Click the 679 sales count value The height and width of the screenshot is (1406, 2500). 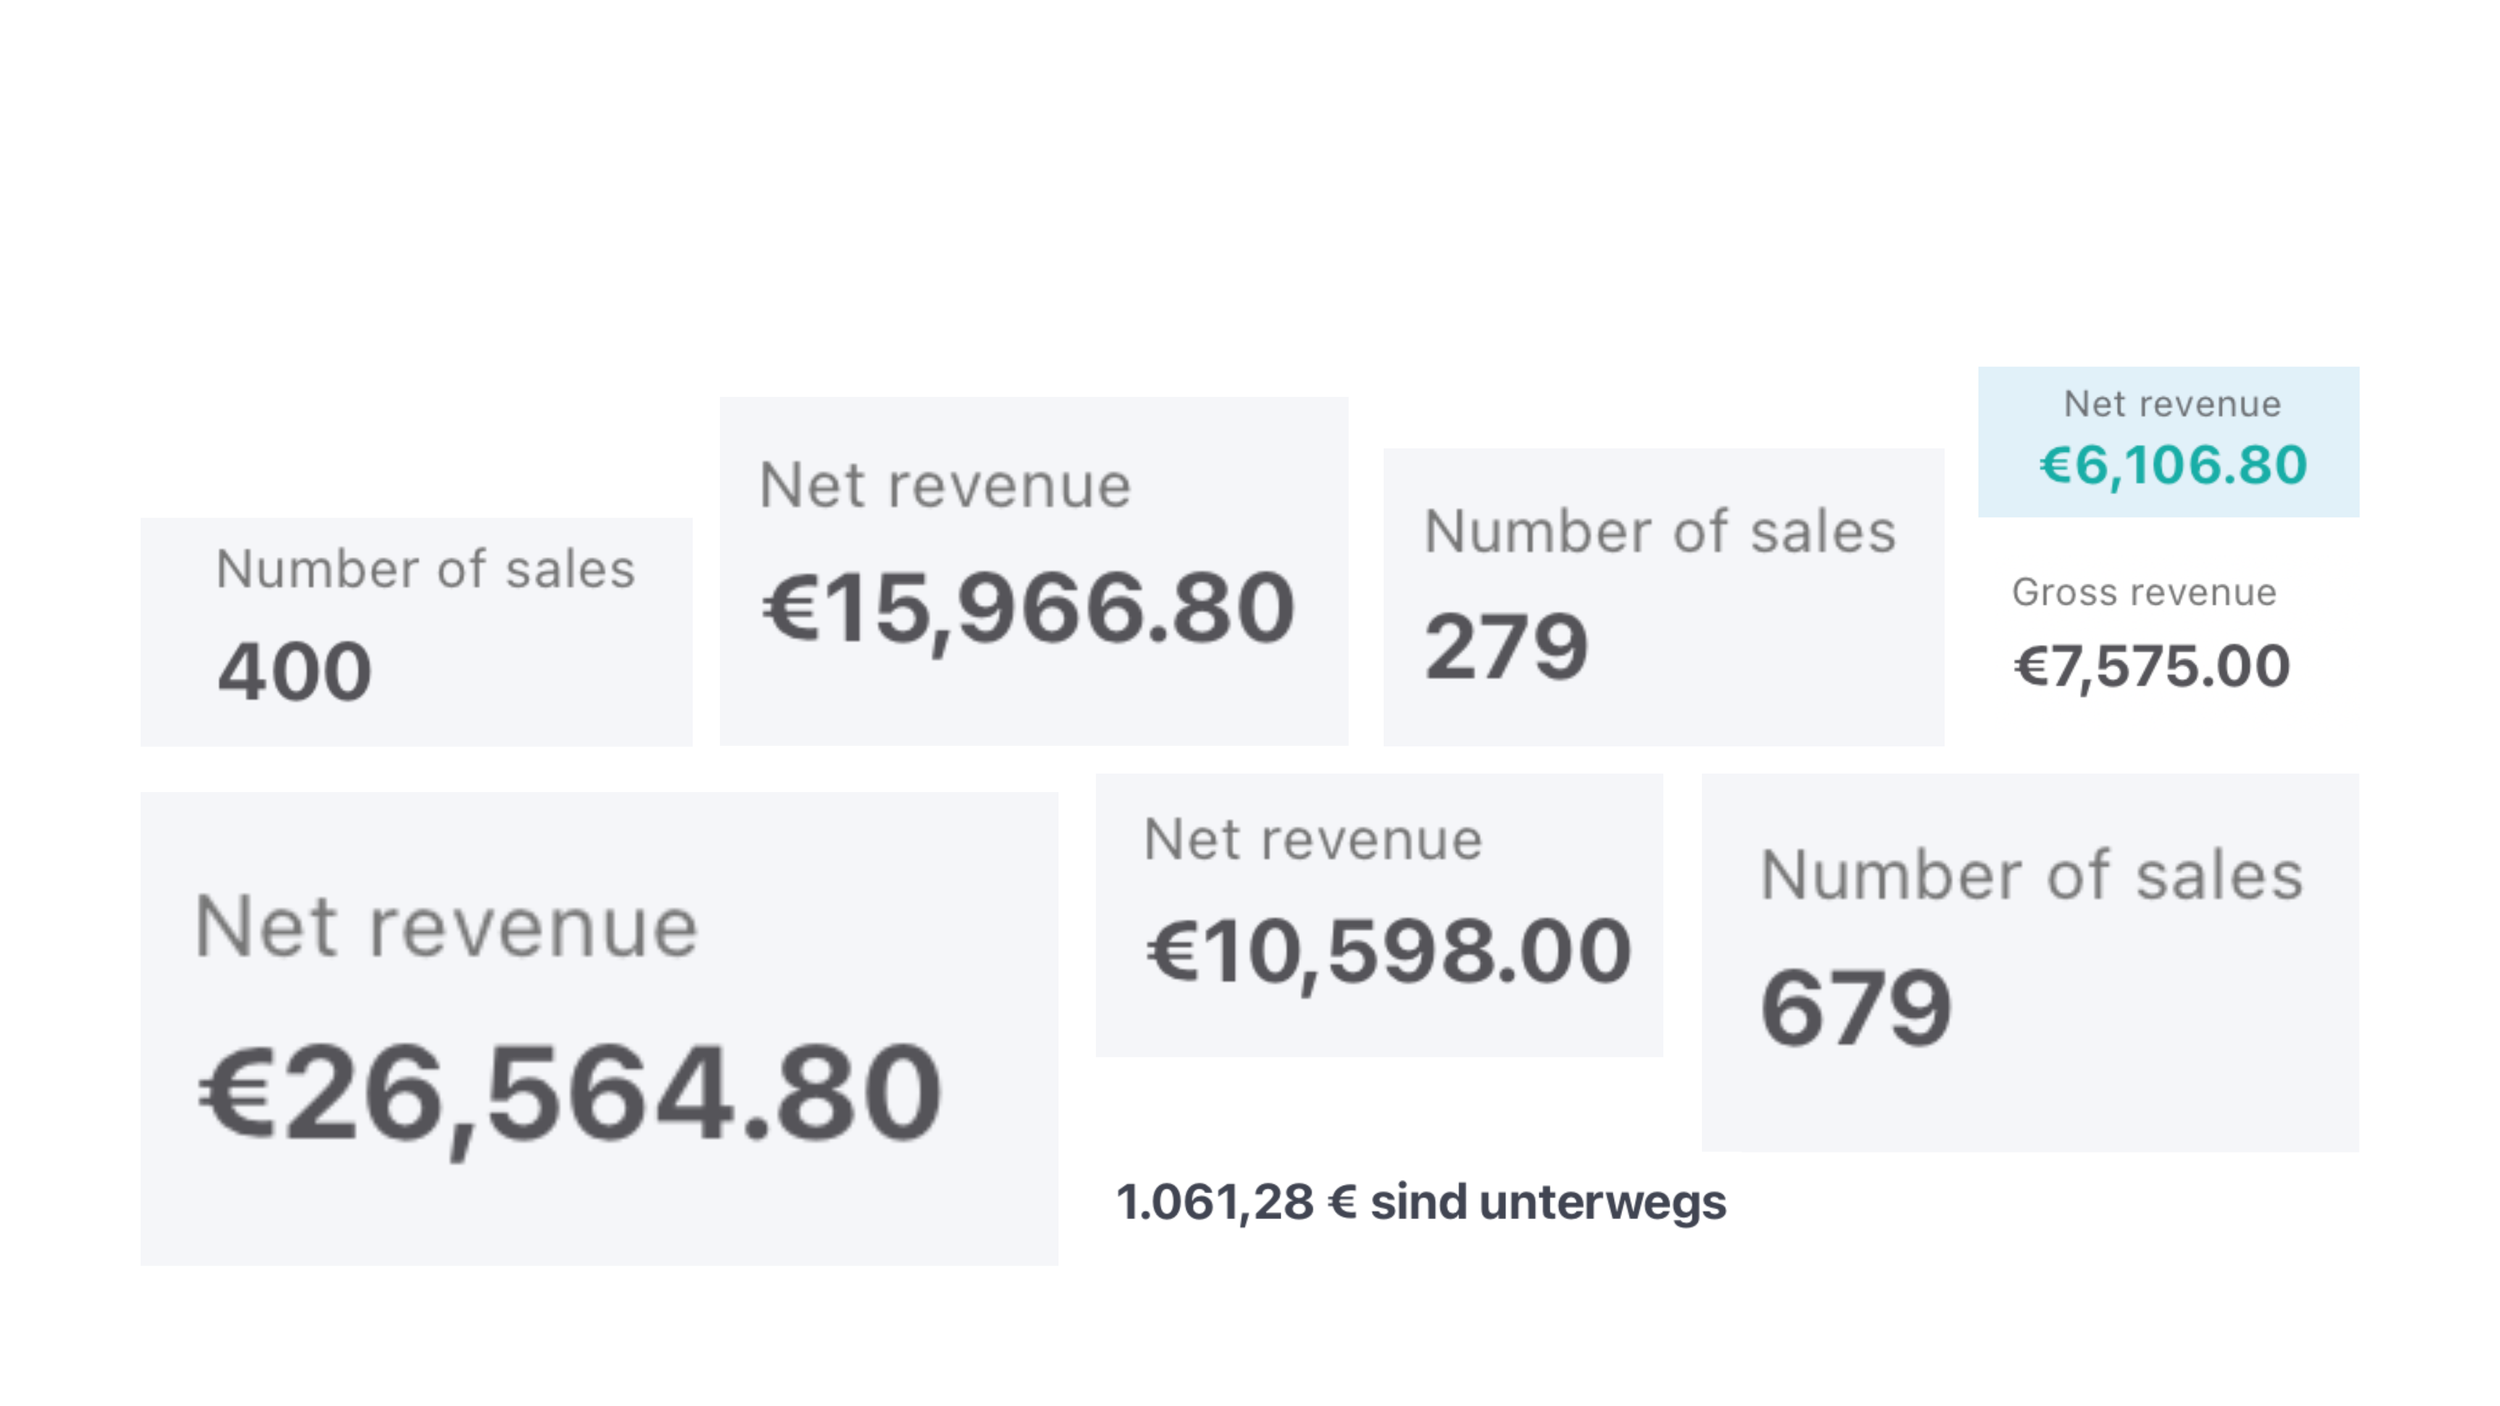point(1856,1008)
